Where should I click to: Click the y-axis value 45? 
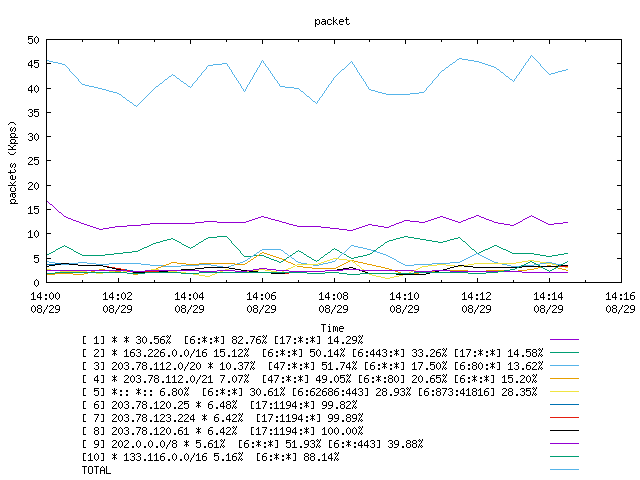33,64
